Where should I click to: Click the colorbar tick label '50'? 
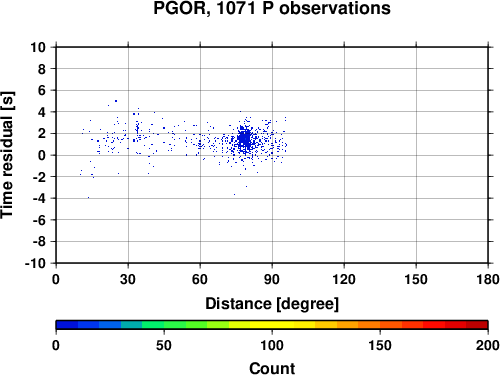tap(164, 345)
